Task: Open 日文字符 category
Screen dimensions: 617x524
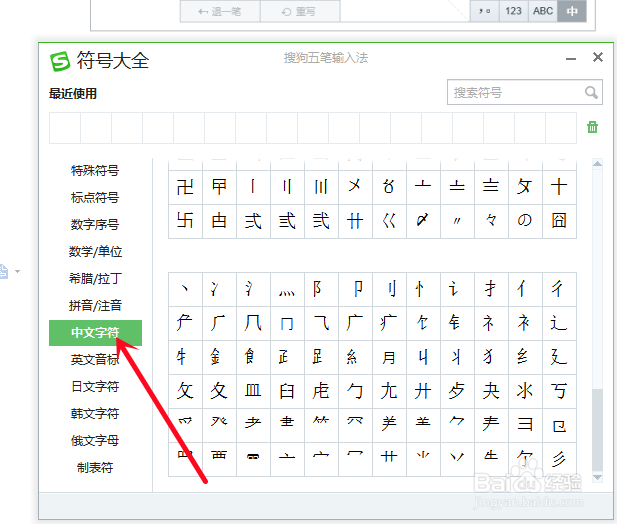Action: 95,386
